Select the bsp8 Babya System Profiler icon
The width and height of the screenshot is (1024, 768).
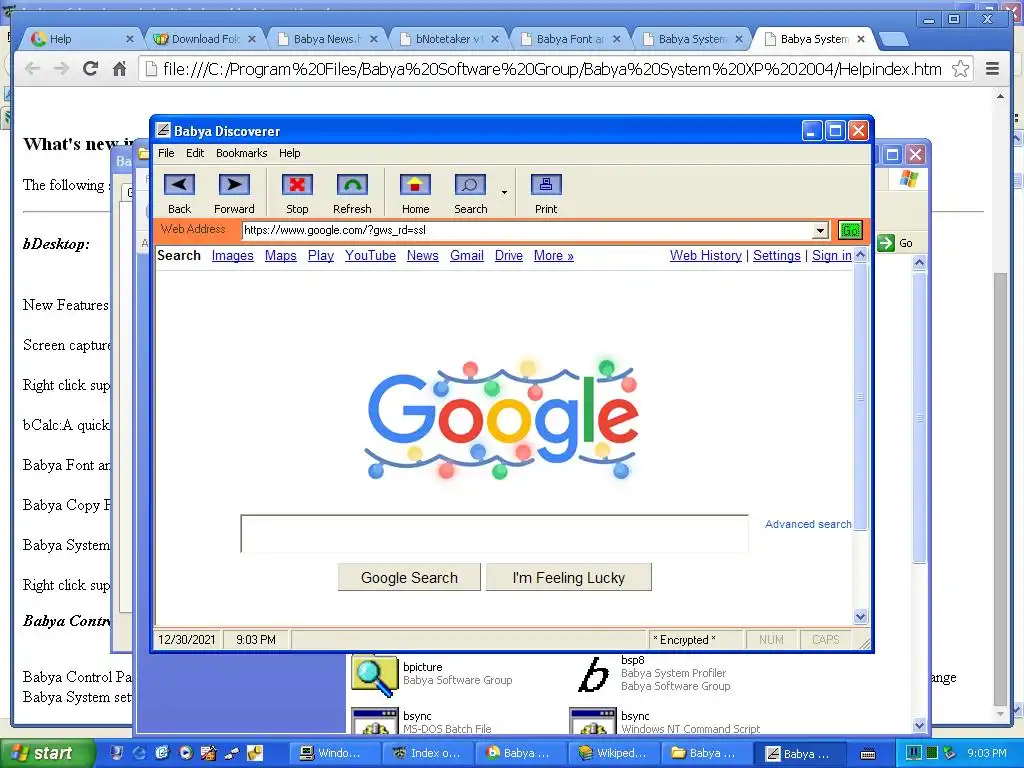[594, 675]
